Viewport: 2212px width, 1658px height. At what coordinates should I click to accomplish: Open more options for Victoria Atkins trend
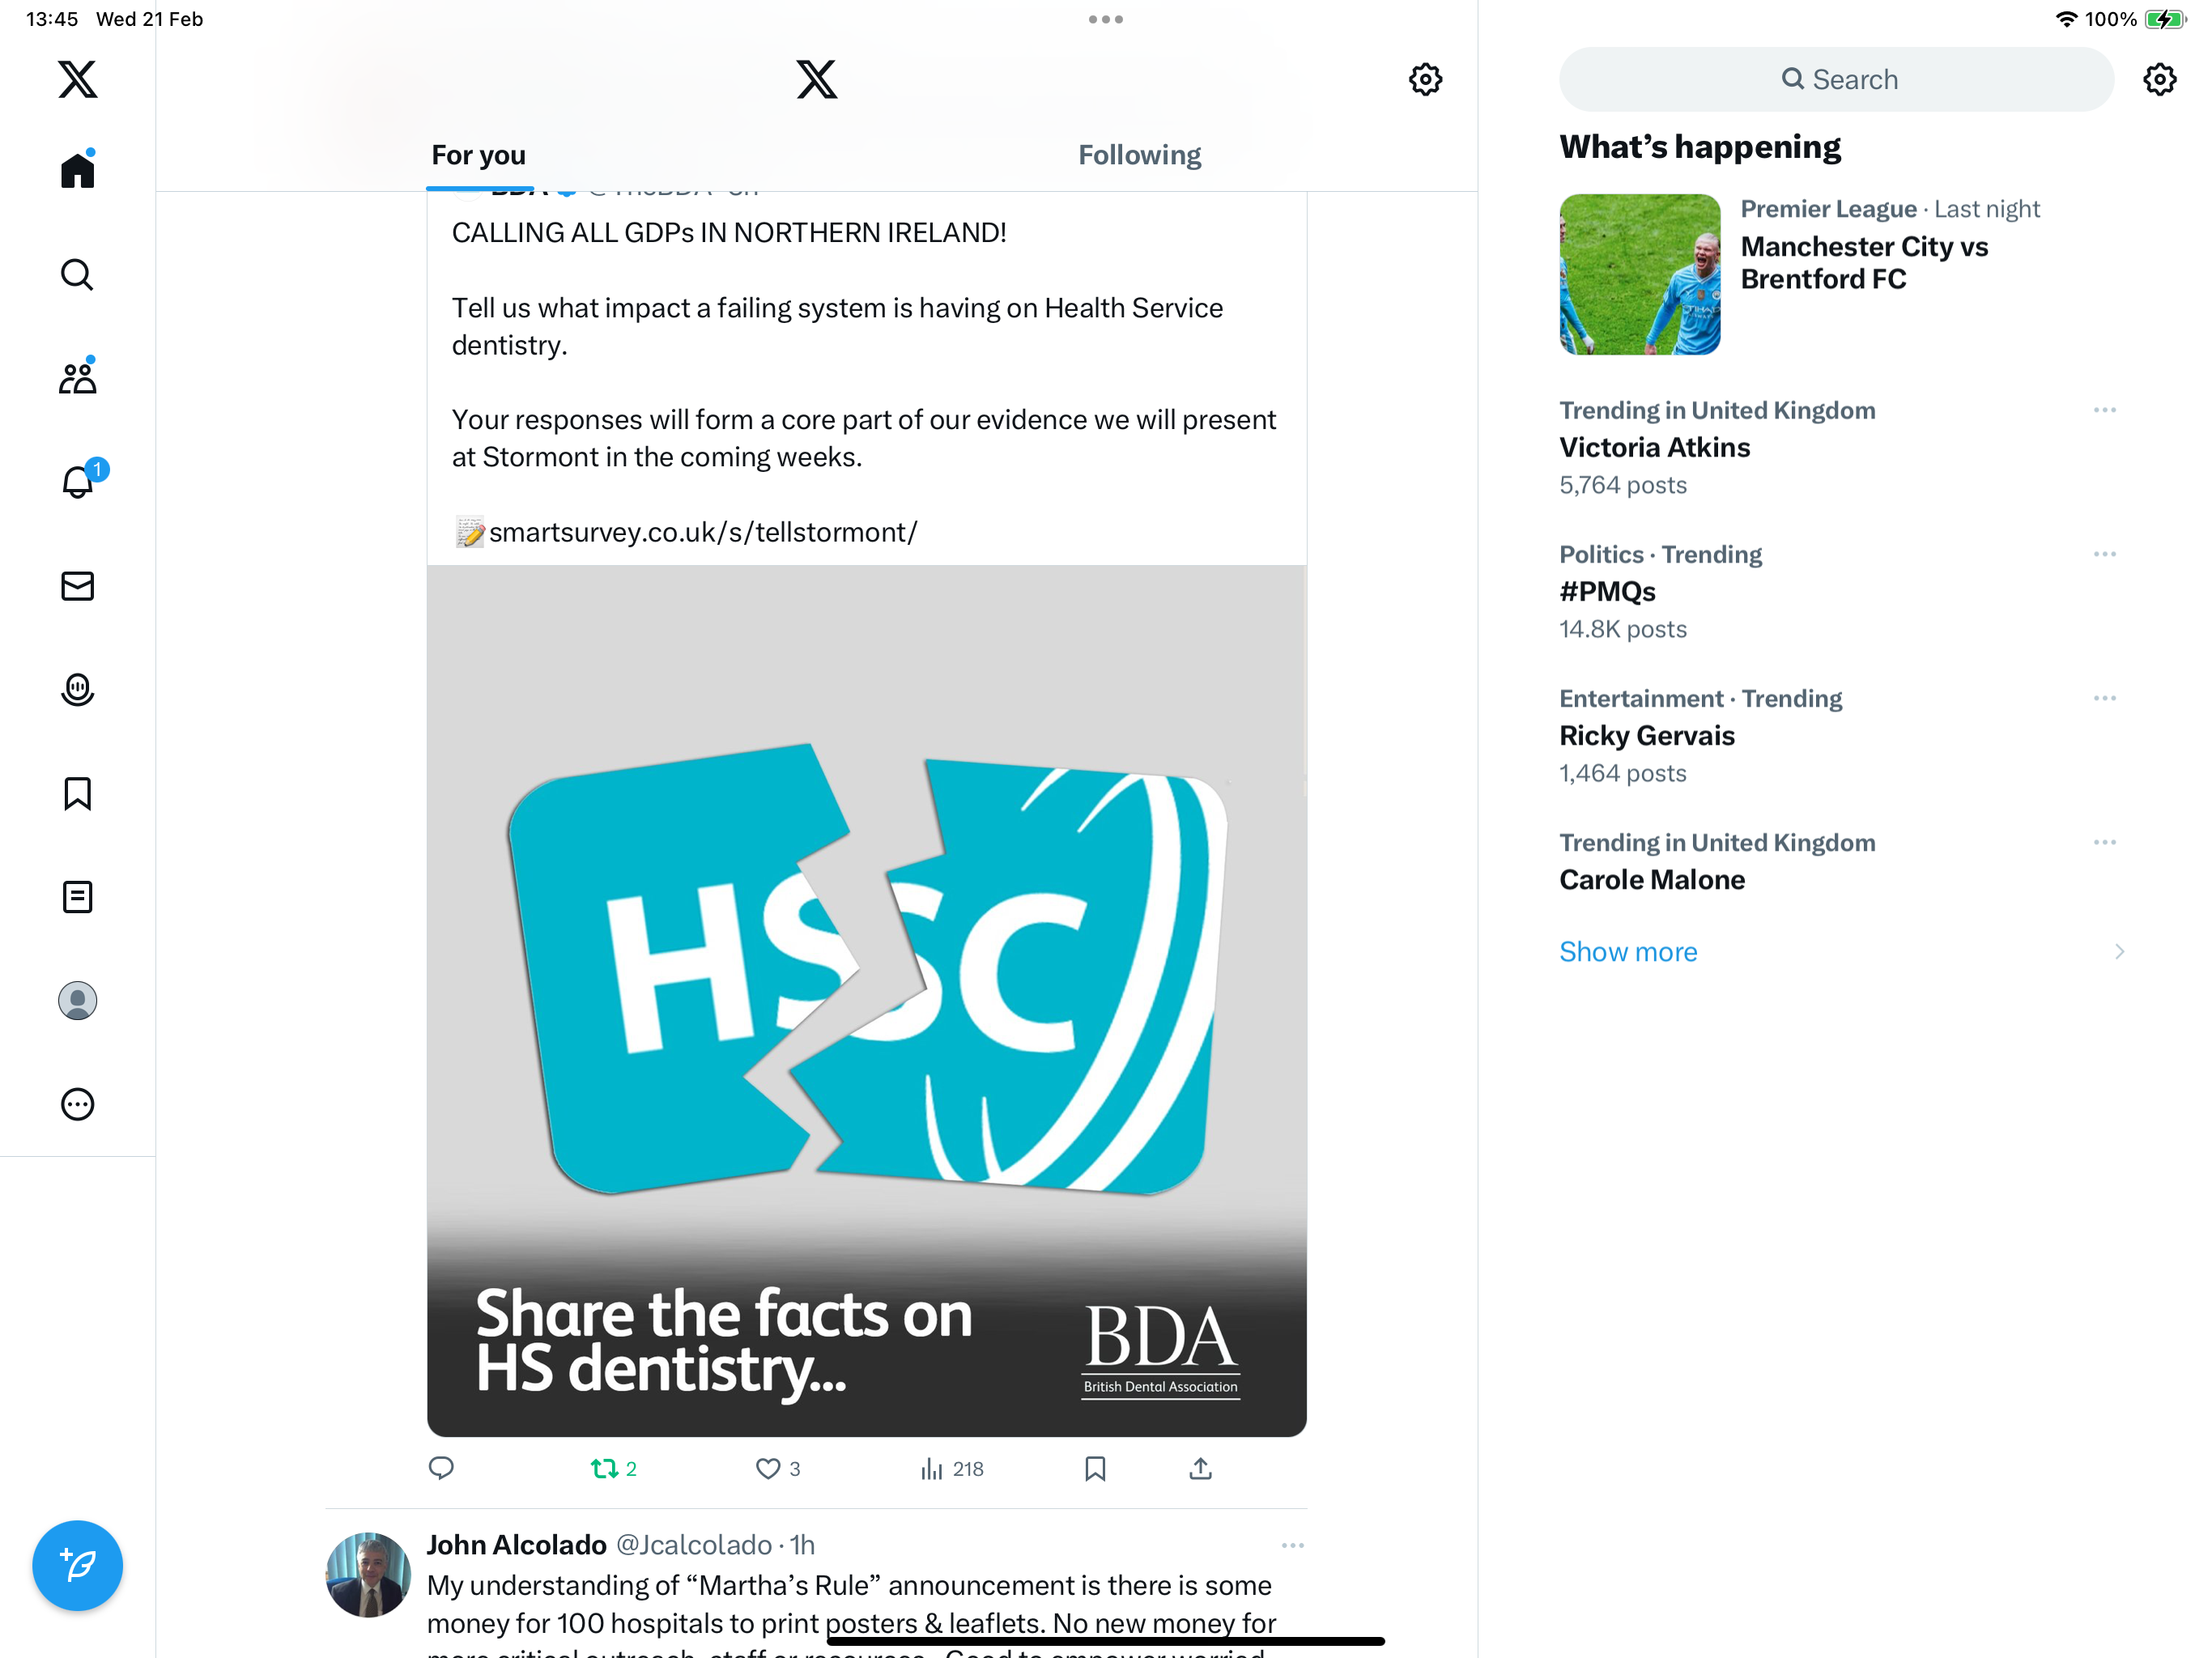click(2104, 410)
